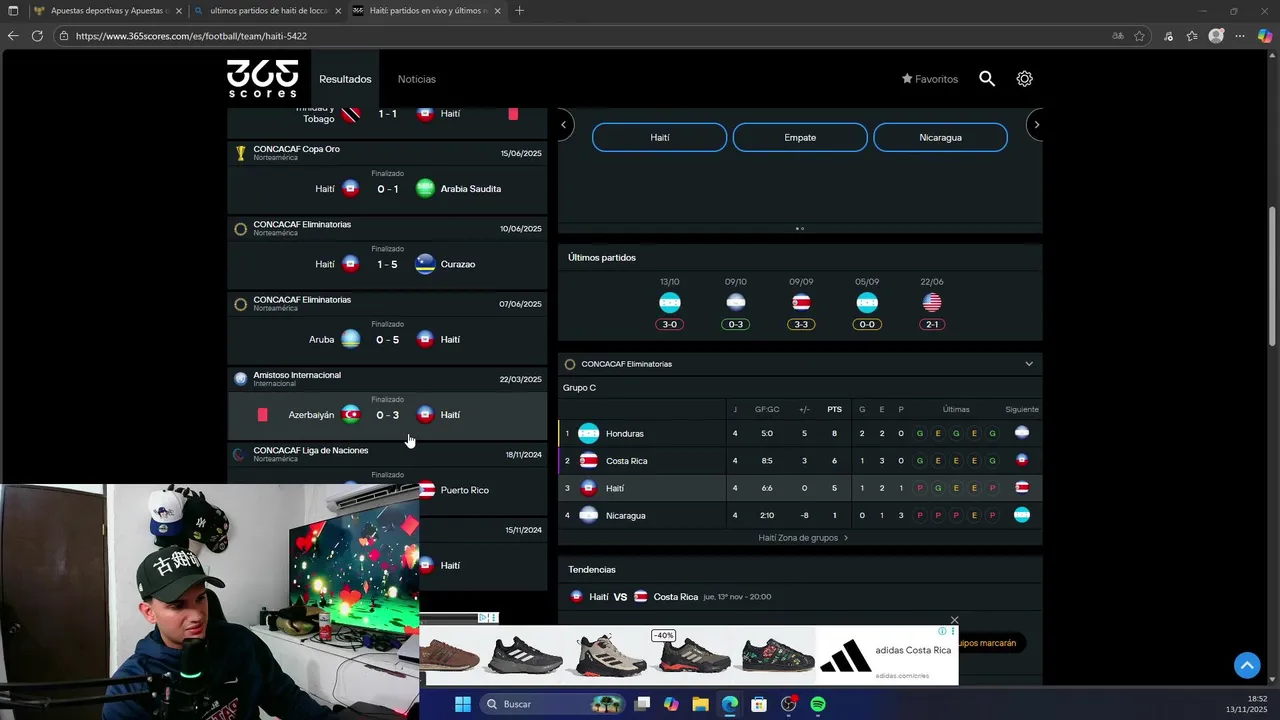The image size is (1280, 720).
Task: Open browser settings and more menu
Action: [1240, 36]
